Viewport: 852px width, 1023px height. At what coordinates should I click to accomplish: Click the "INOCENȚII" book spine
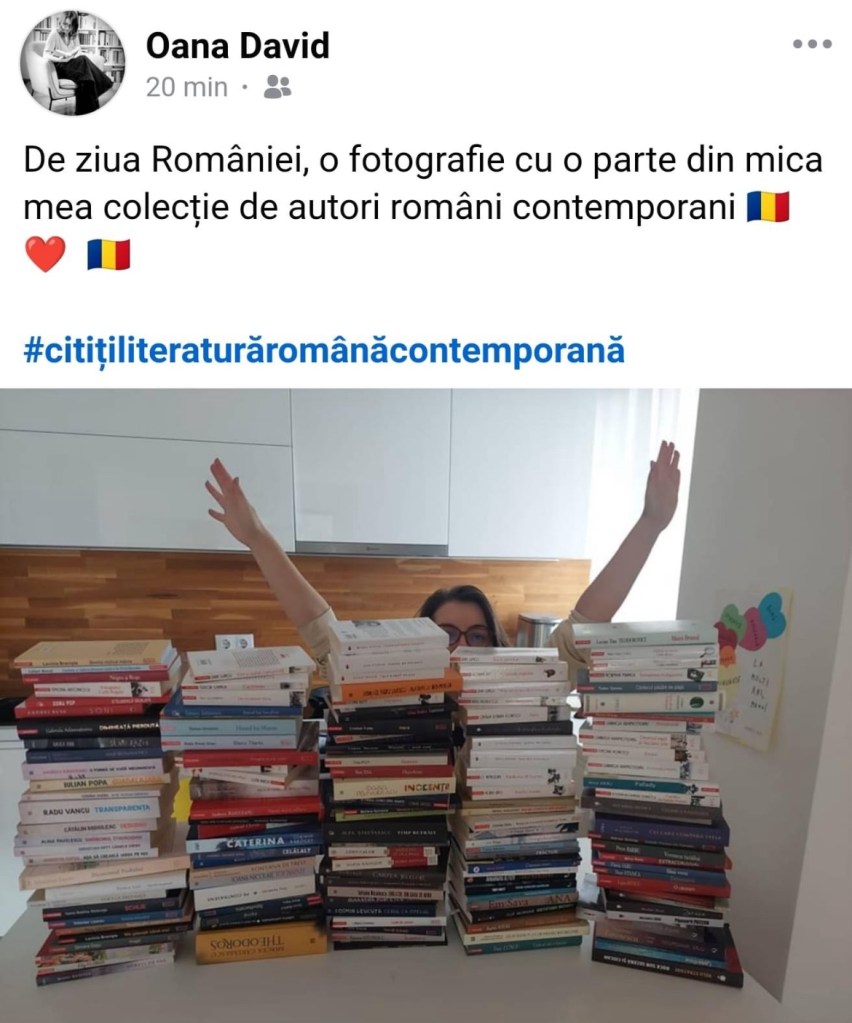(393, 789)
